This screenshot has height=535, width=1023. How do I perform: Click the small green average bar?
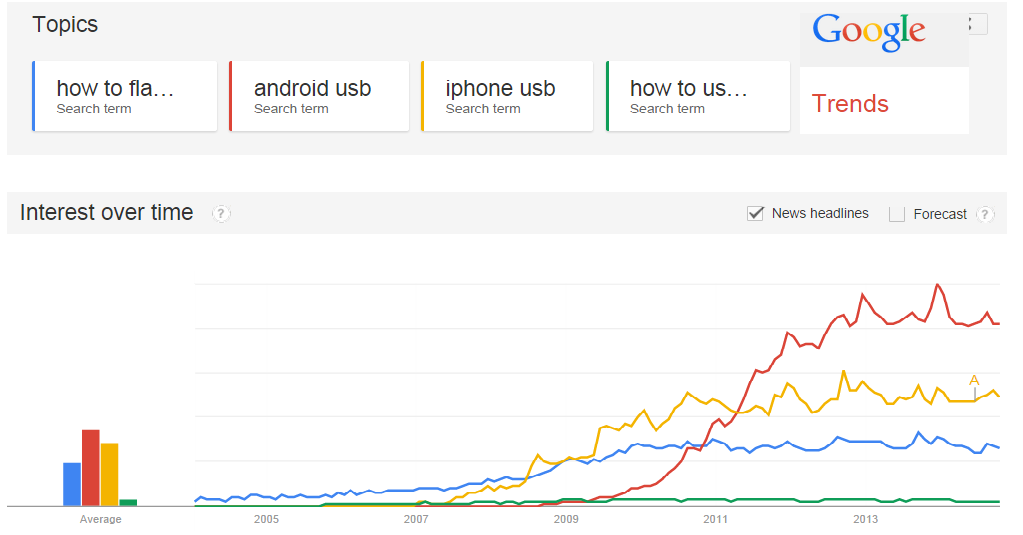point(129,502)
